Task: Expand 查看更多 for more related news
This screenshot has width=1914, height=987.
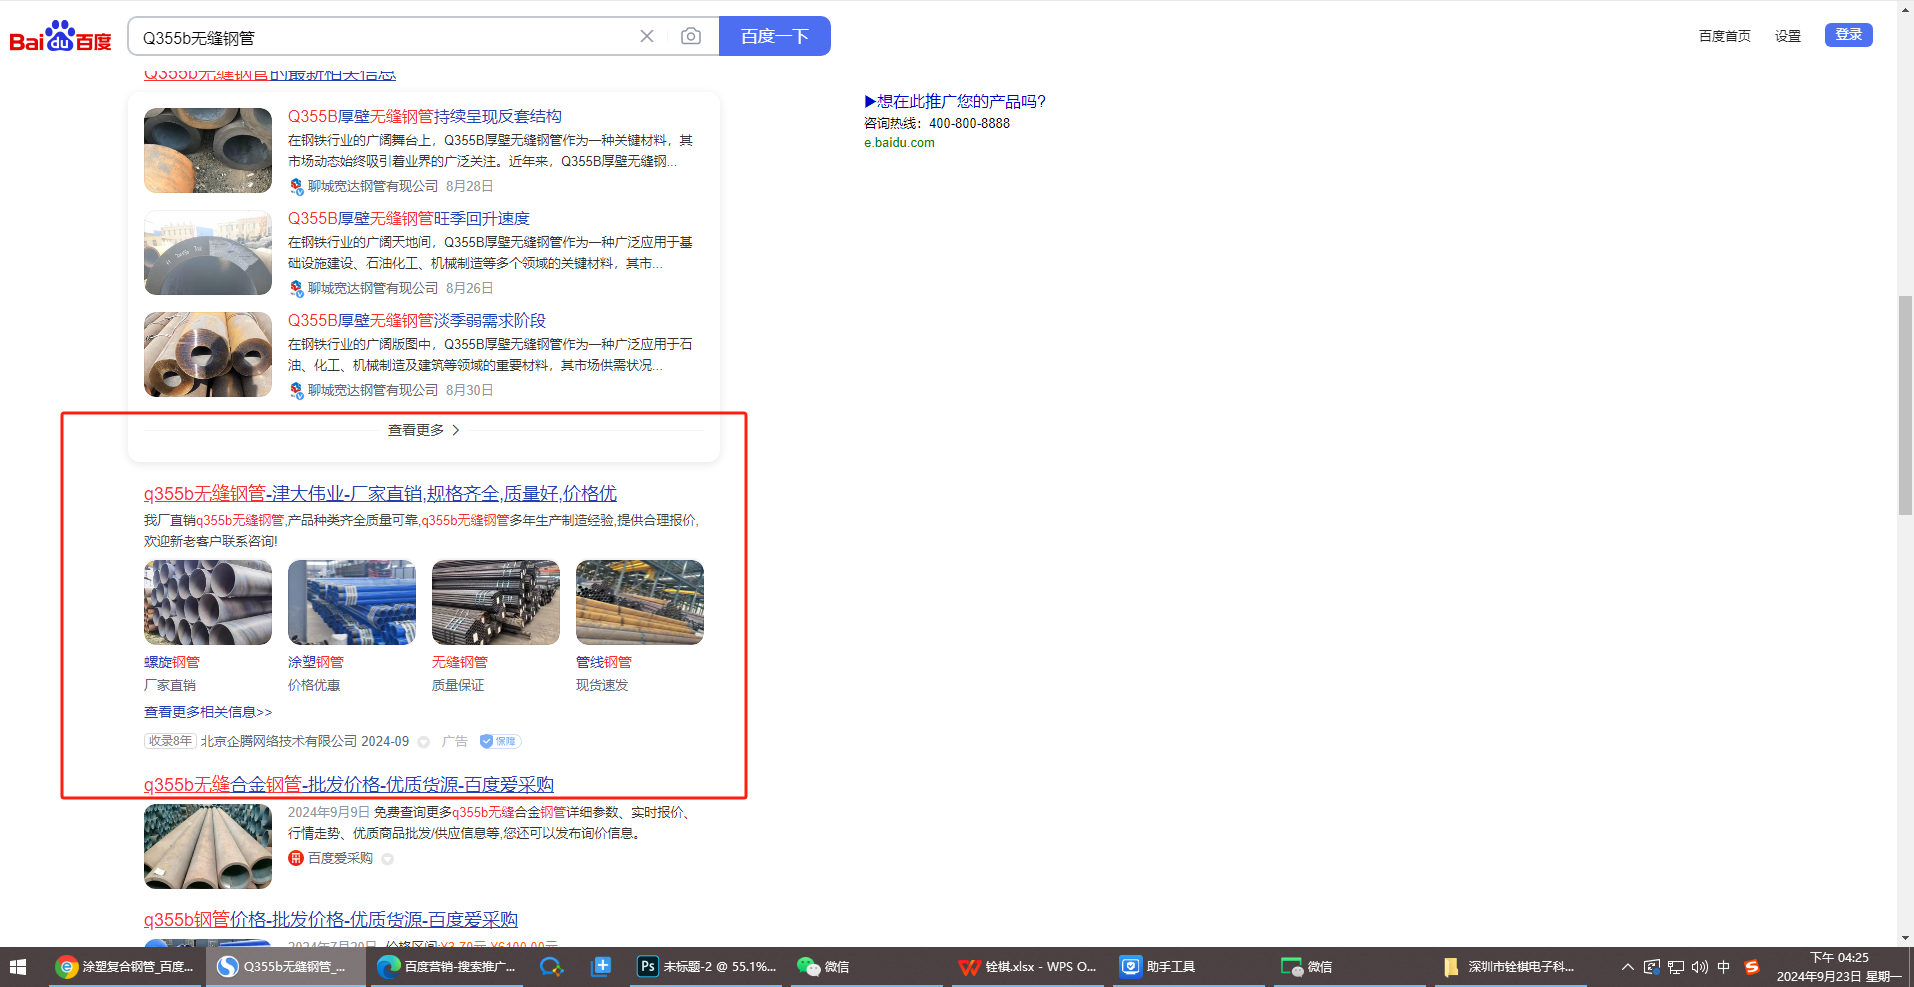Action: pyautogui.click(x=423, y=430)
